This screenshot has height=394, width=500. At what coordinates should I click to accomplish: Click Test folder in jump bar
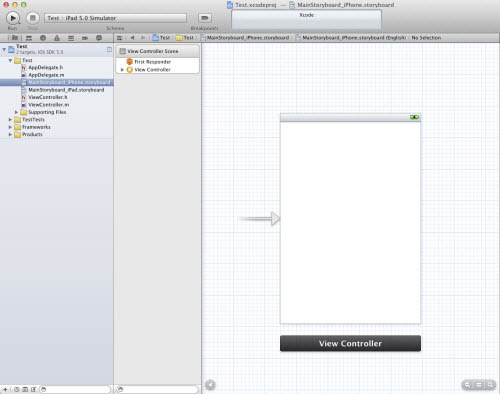tap(185, 38)
